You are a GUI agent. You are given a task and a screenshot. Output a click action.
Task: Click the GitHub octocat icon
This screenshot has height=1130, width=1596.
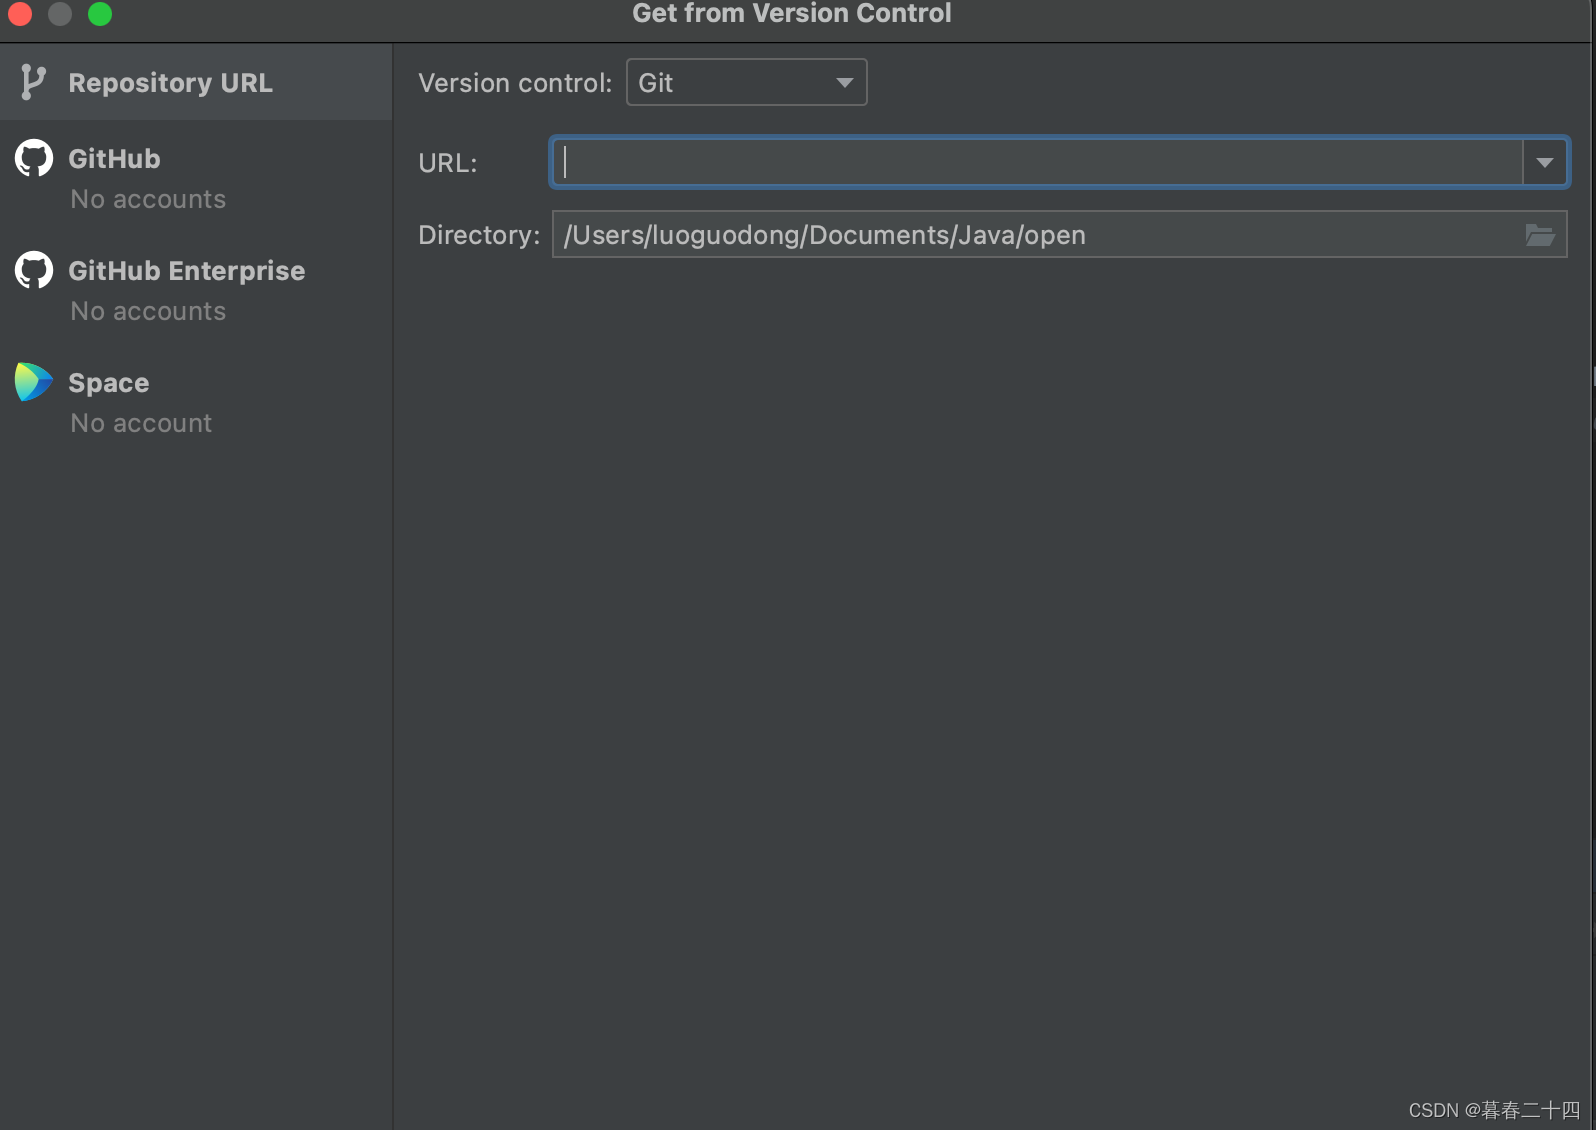coord(34,158)
